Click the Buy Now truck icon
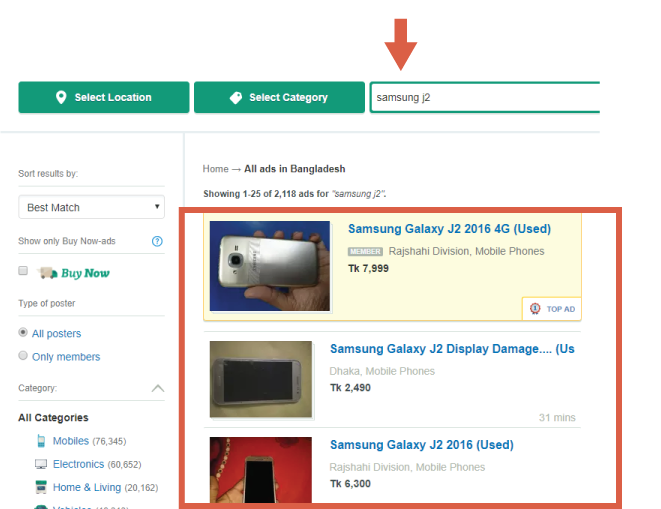This screenshot has width=661, height=509. coord(47,273)
